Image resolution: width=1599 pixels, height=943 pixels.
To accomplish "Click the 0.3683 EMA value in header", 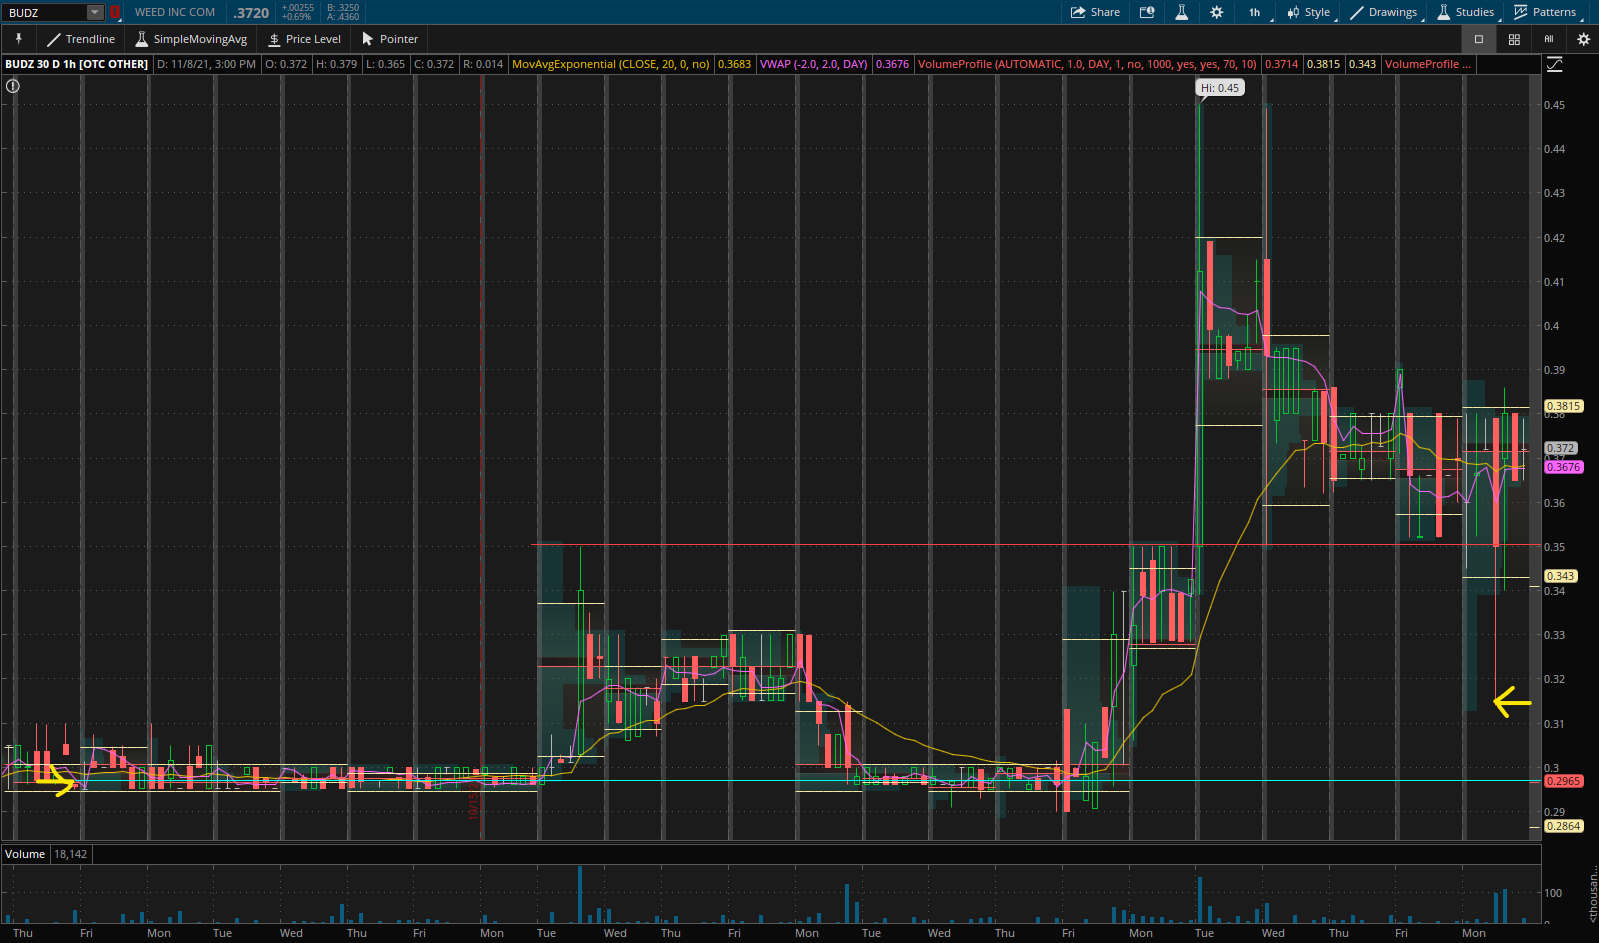I will (734, 64).
